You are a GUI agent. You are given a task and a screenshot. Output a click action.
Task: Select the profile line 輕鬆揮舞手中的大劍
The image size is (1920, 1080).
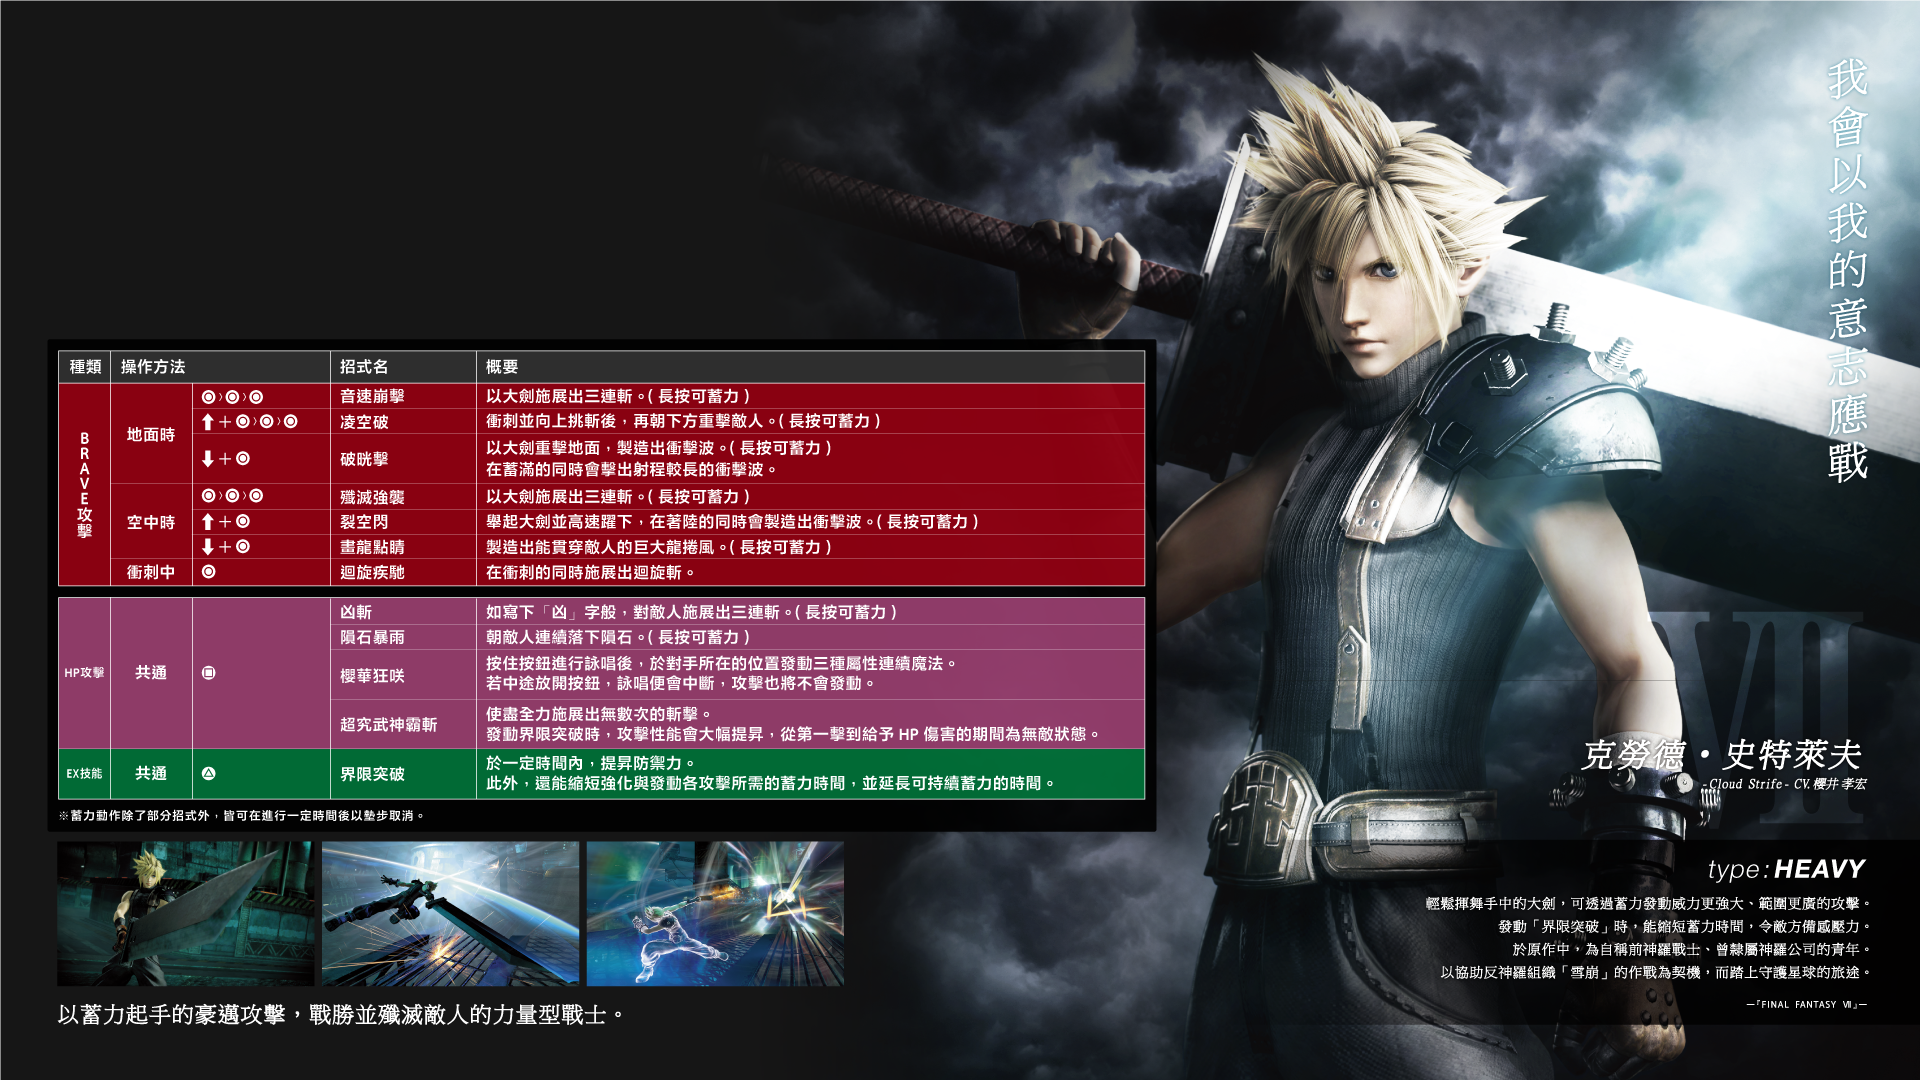pyautogui.click(x=1648, y=903)
